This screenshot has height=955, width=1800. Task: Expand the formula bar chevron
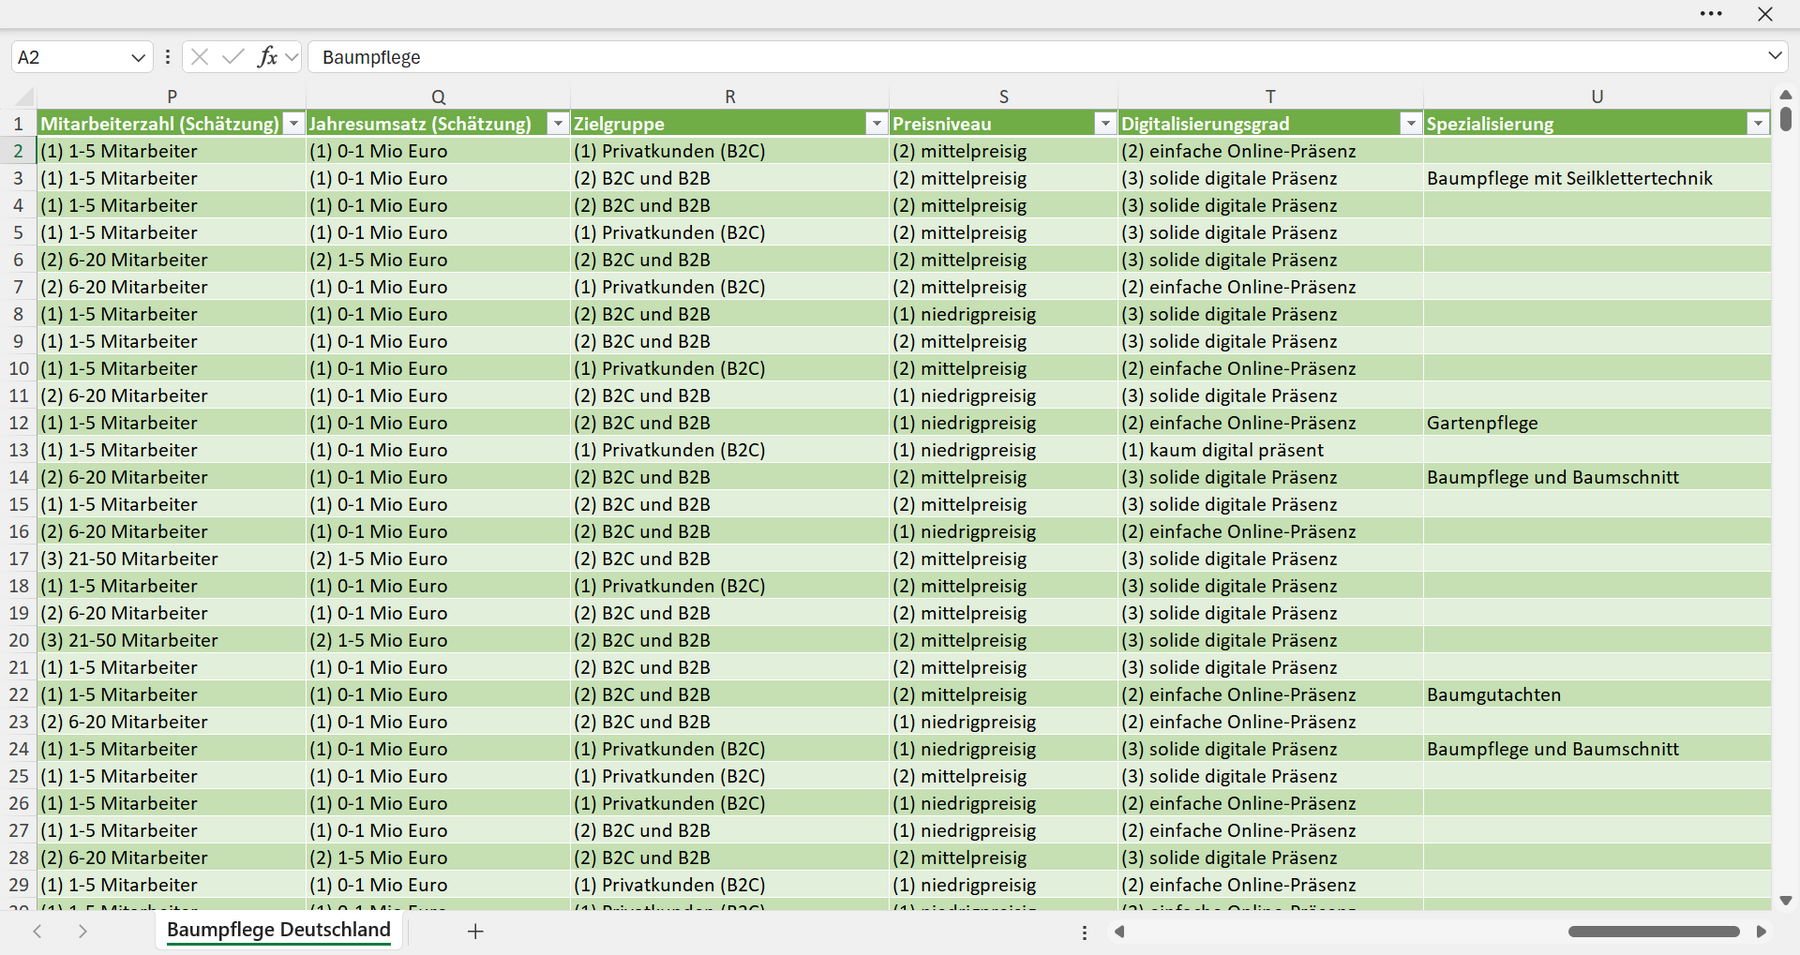click(x=1775, y=56)
